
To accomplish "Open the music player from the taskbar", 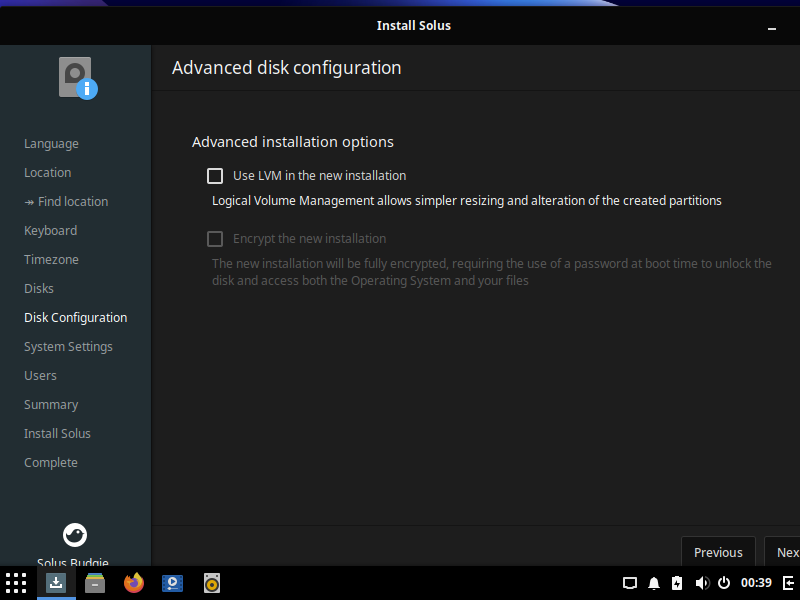I will (212, 583).
